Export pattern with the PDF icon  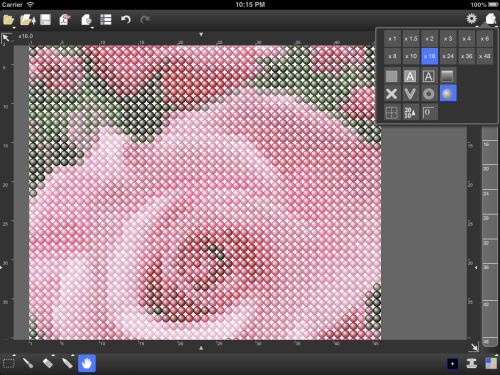pos(65,20)
